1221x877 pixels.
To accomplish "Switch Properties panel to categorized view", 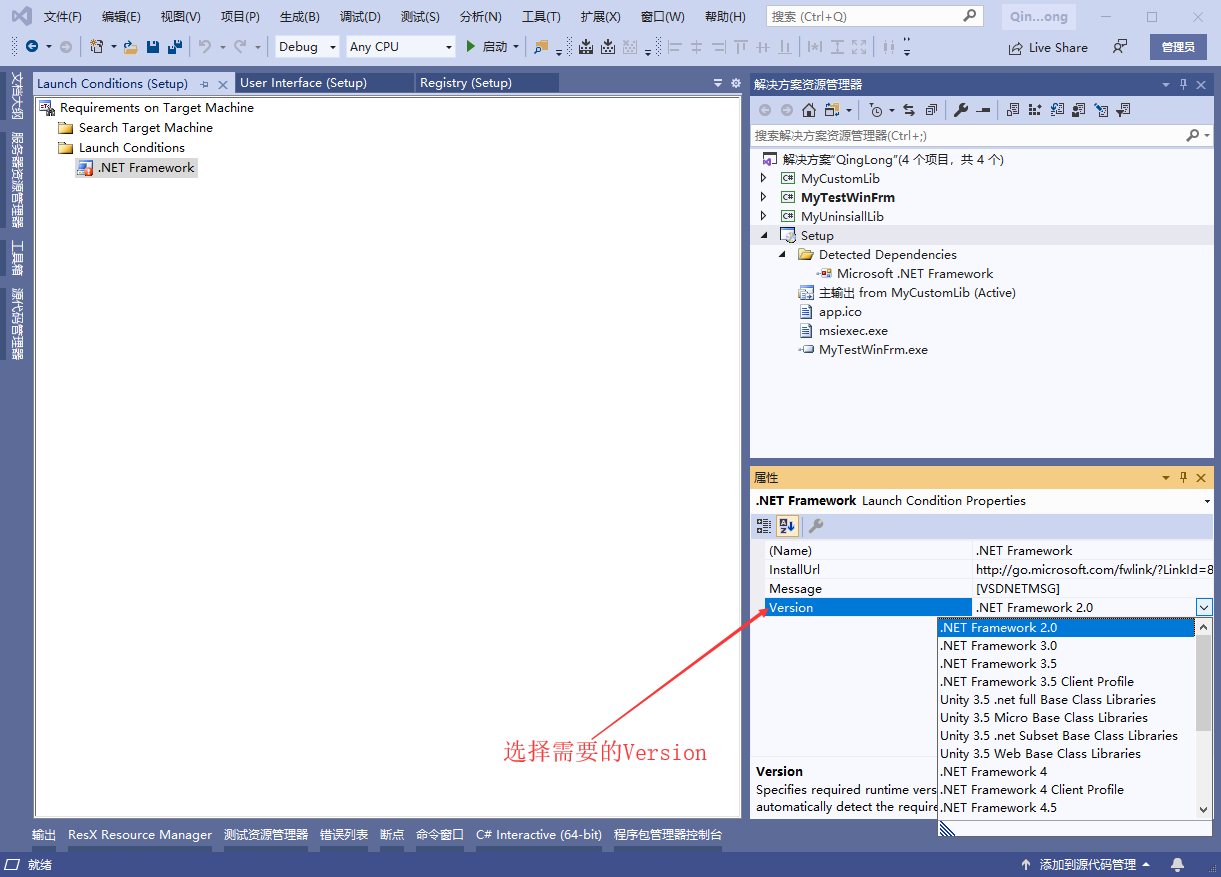I will (x=763, y=526).
